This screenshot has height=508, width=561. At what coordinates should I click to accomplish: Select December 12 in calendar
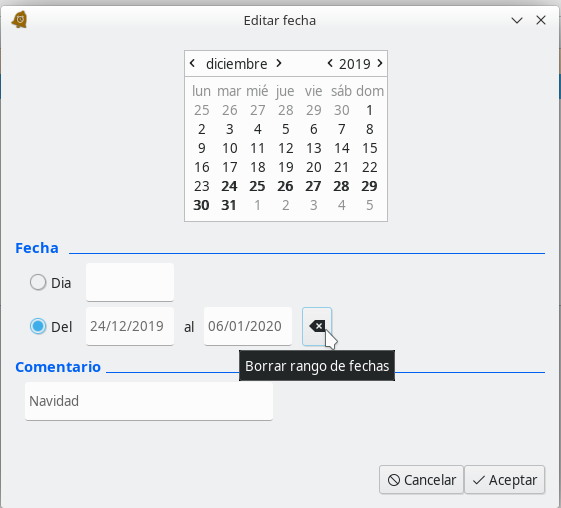286,148
